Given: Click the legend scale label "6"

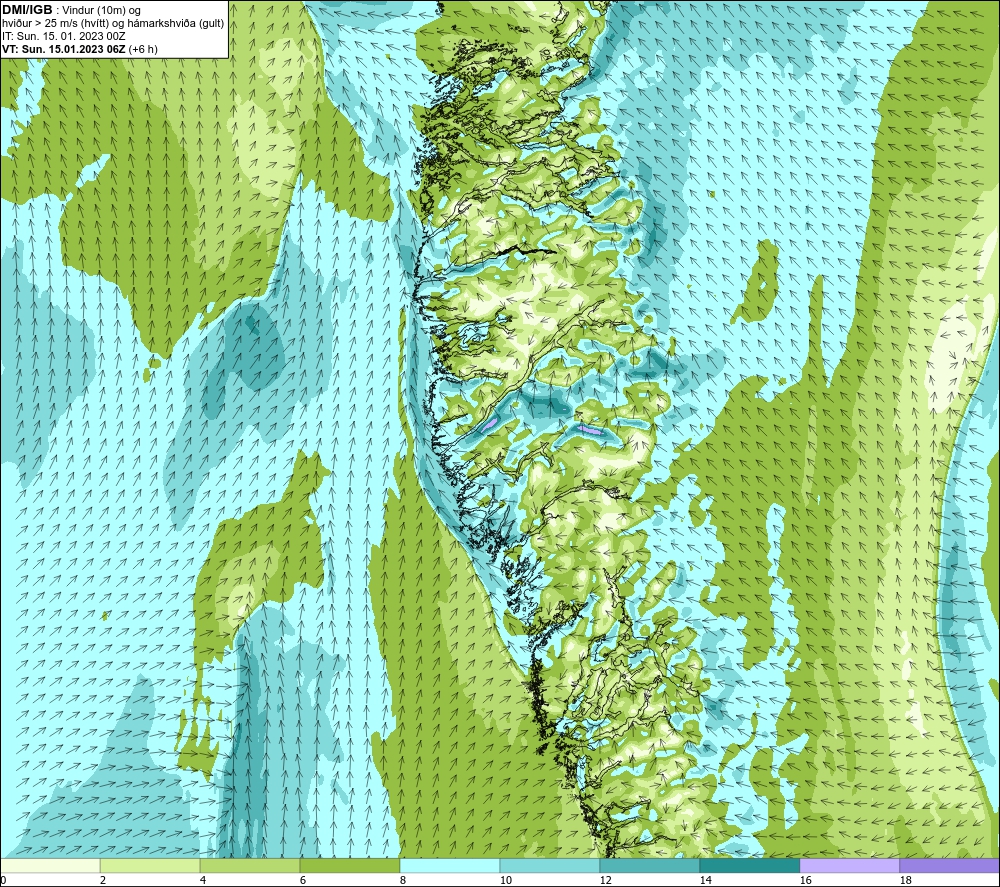Looking at the screenshot, I should pos(302,881).
